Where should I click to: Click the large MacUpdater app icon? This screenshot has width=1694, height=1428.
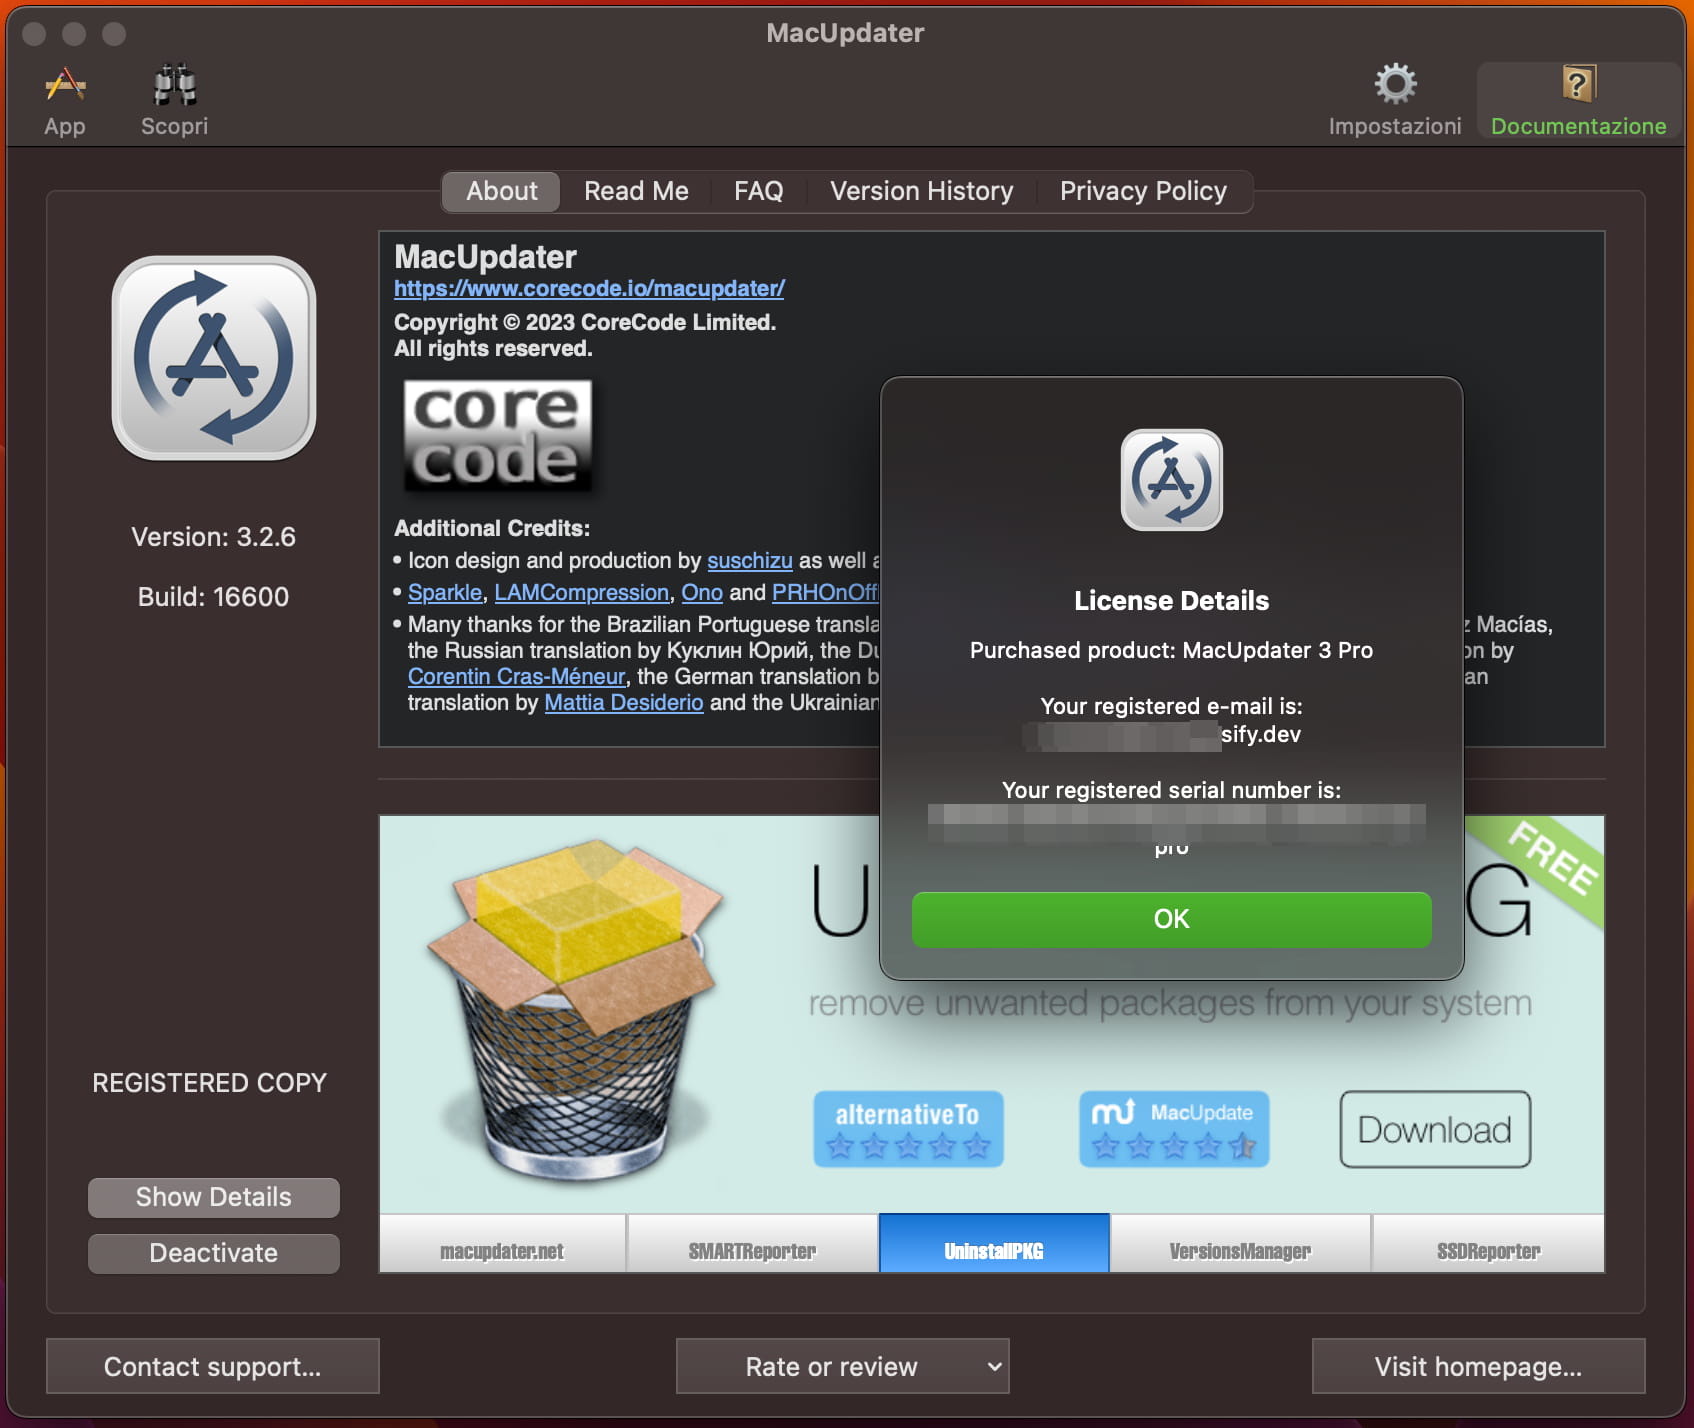coord(213,358)
